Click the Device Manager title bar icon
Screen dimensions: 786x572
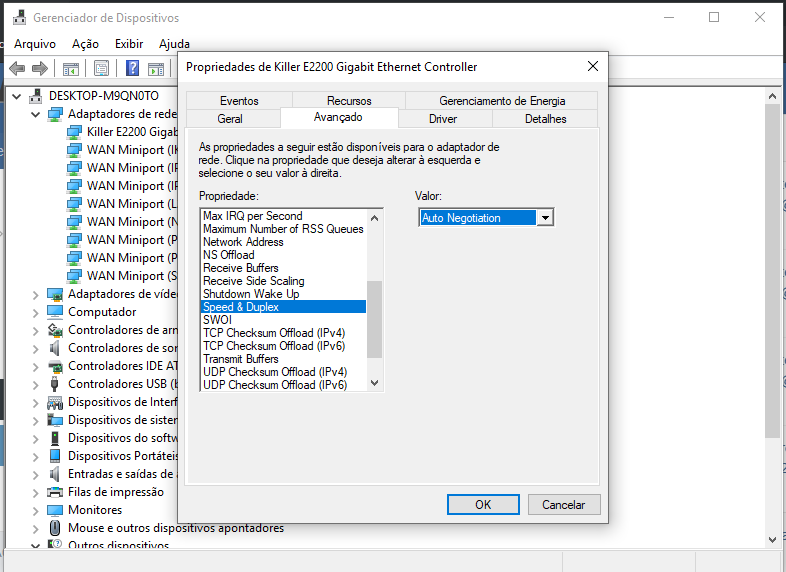[x=20, y=18]
